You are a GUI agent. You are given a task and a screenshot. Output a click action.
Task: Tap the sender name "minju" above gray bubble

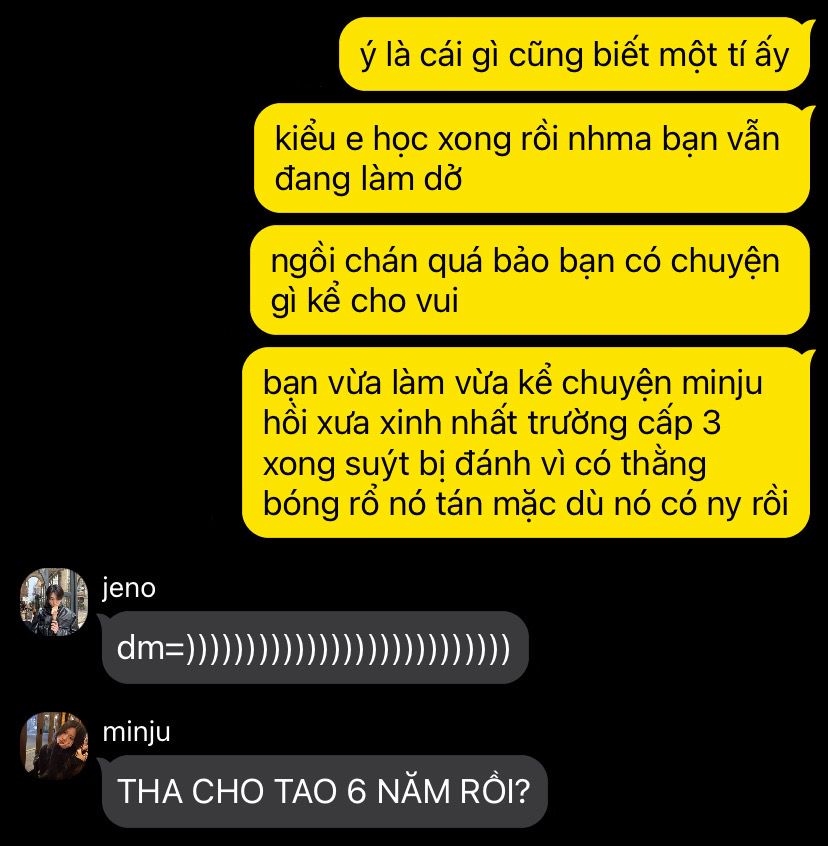coord(136,732)
